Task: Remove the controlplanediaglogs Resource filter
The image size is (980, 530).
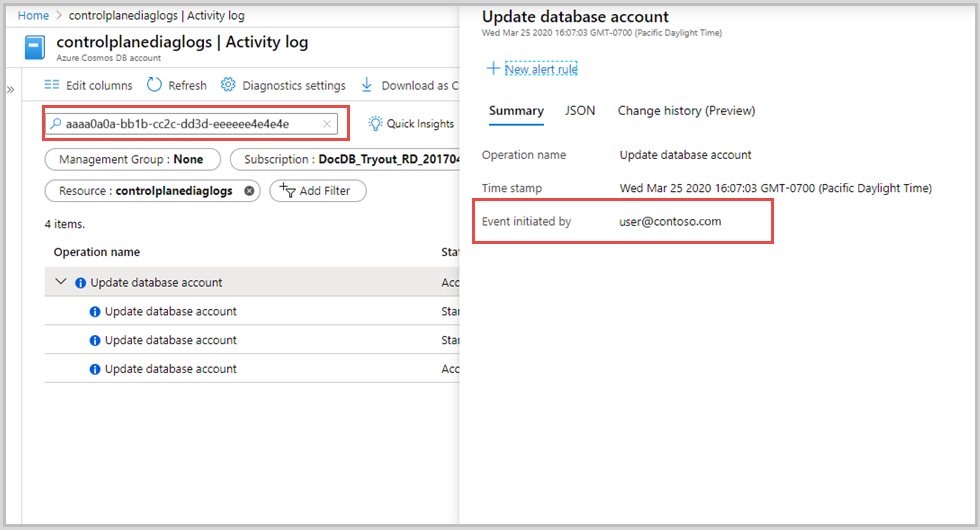Action: pos(250,190)
